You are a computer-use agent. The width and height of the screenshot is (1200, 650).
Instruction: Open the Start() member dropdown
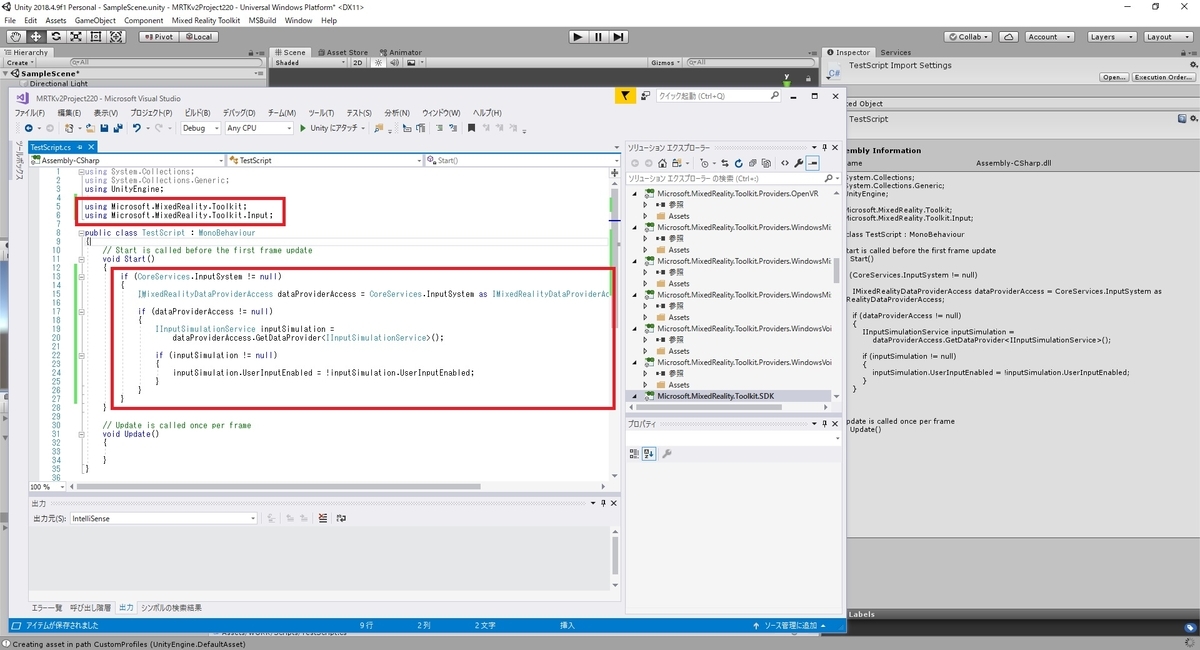click(520, 160)
